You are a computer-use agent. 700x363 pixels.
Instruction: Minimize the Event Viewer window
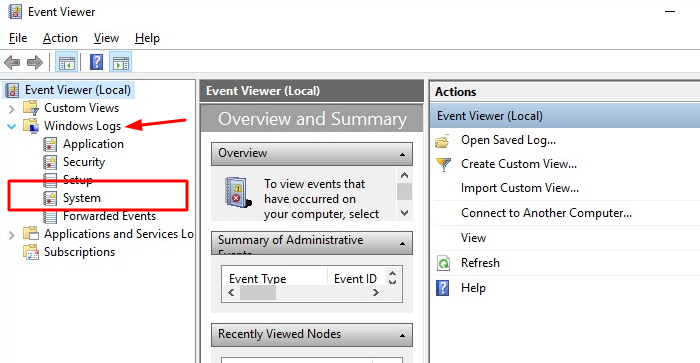tap(670, 12)
